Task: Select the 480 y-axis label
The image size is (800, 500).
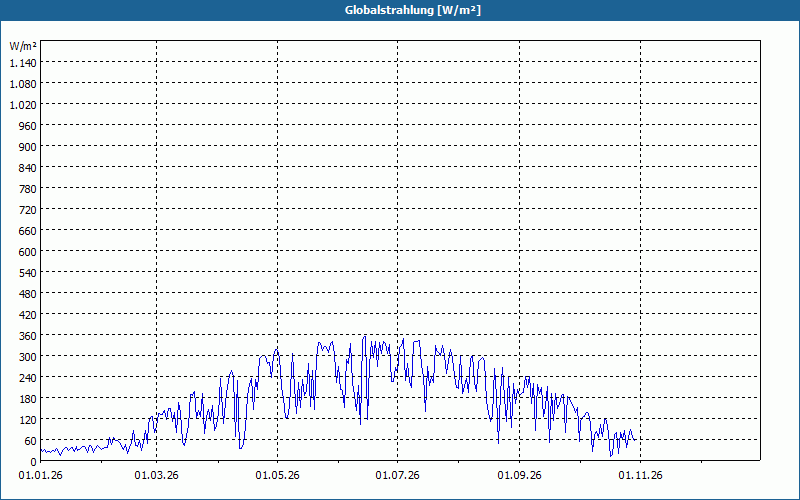Action: [x=28, y=294]
